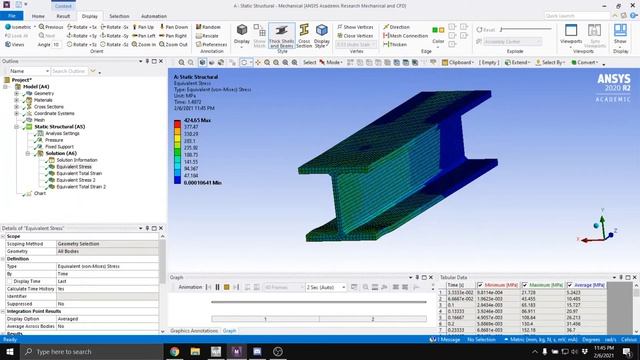The width and height of the screenshot is (640, 360).
Task: Select Equivalent Total Strain in the outline
Action: 79,173
